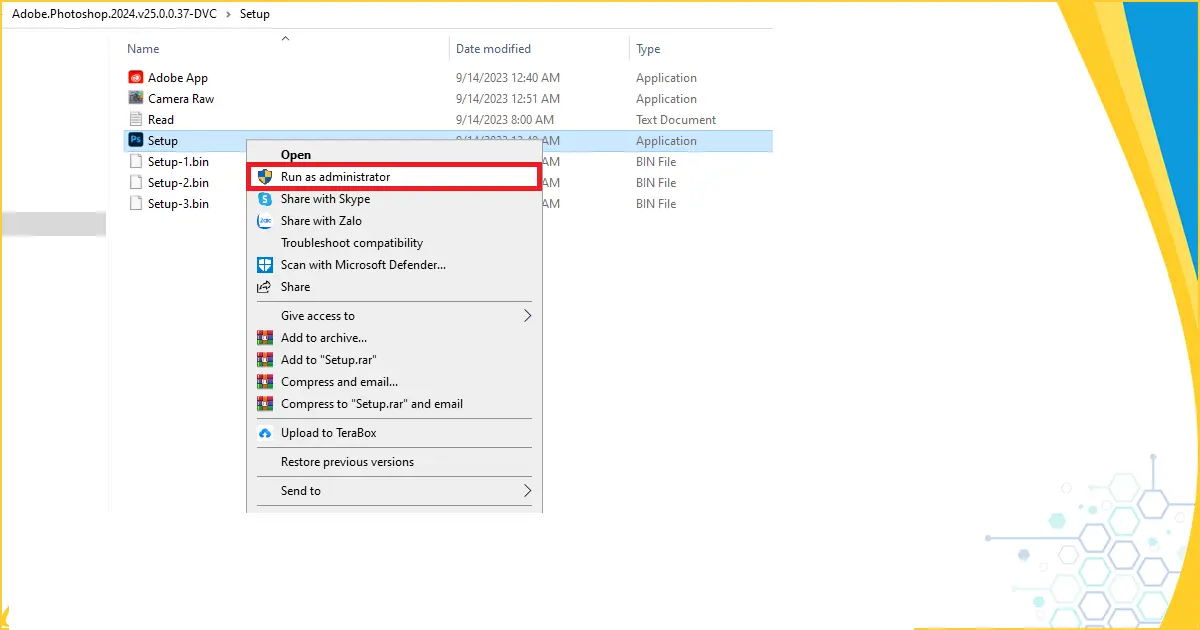Click the TeraBox cloud upload icon
This screenshot has width=1200, height=630.
pyautogui.click(x=265, y=433)
